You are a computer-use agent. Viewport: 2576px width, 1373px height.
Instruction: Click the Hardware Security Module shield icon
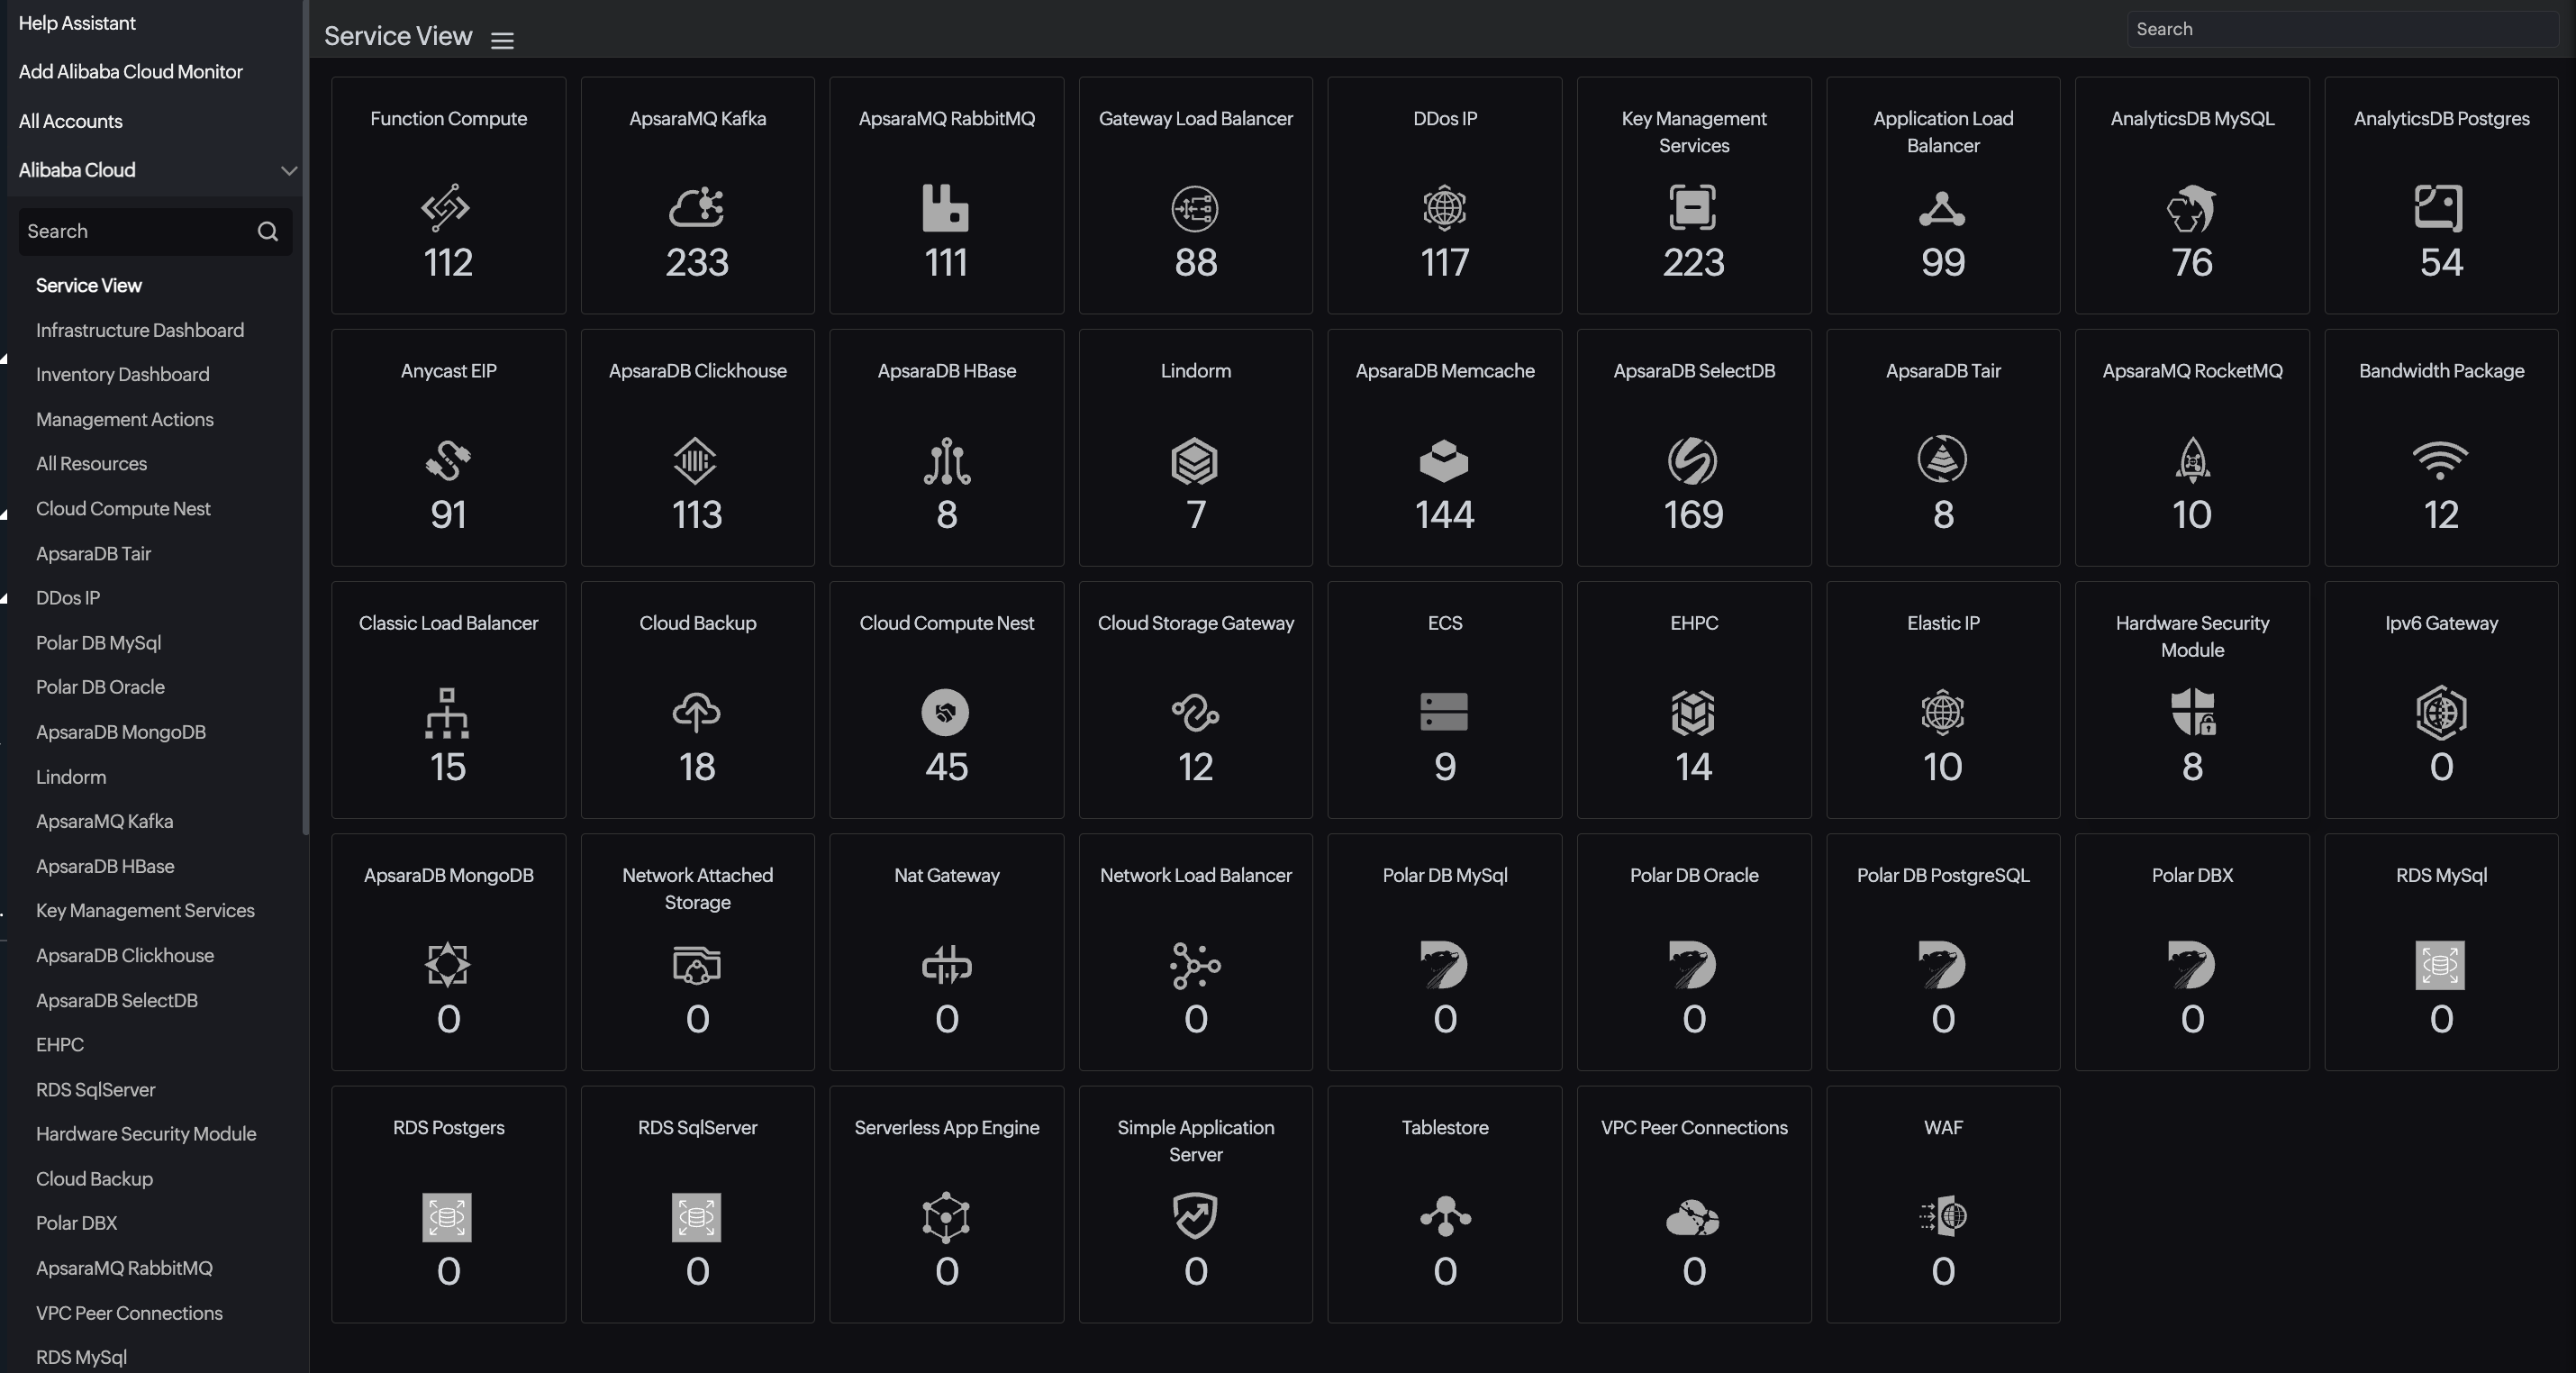tap(2191, 713)
